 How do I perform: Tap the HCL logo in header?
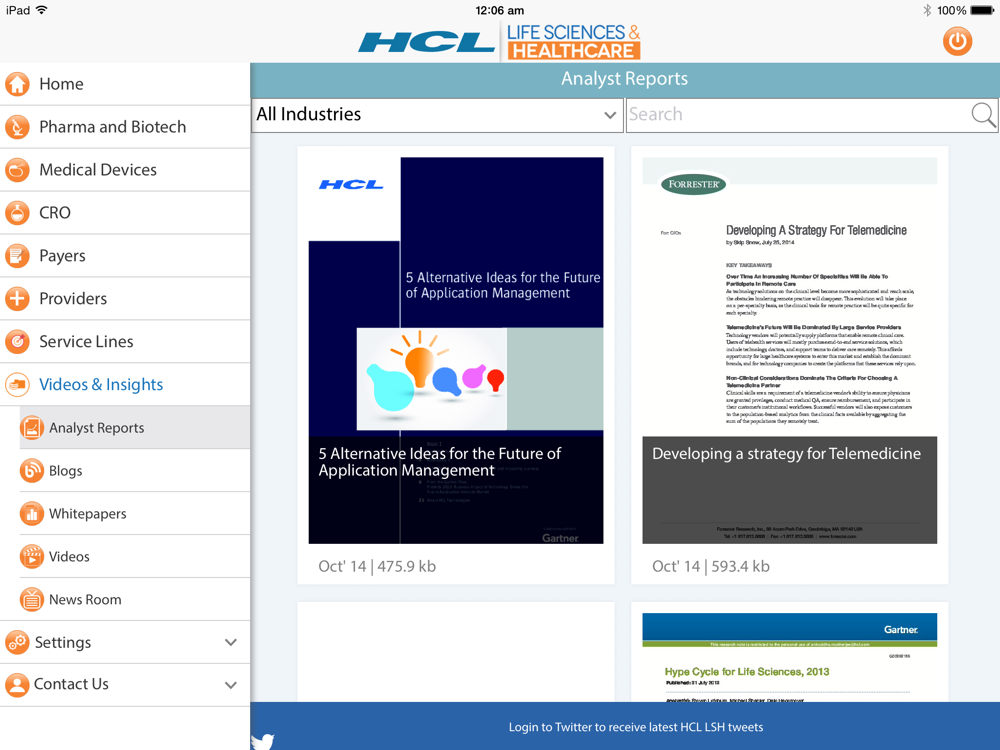pyautogui.click(x=426, y=42)
